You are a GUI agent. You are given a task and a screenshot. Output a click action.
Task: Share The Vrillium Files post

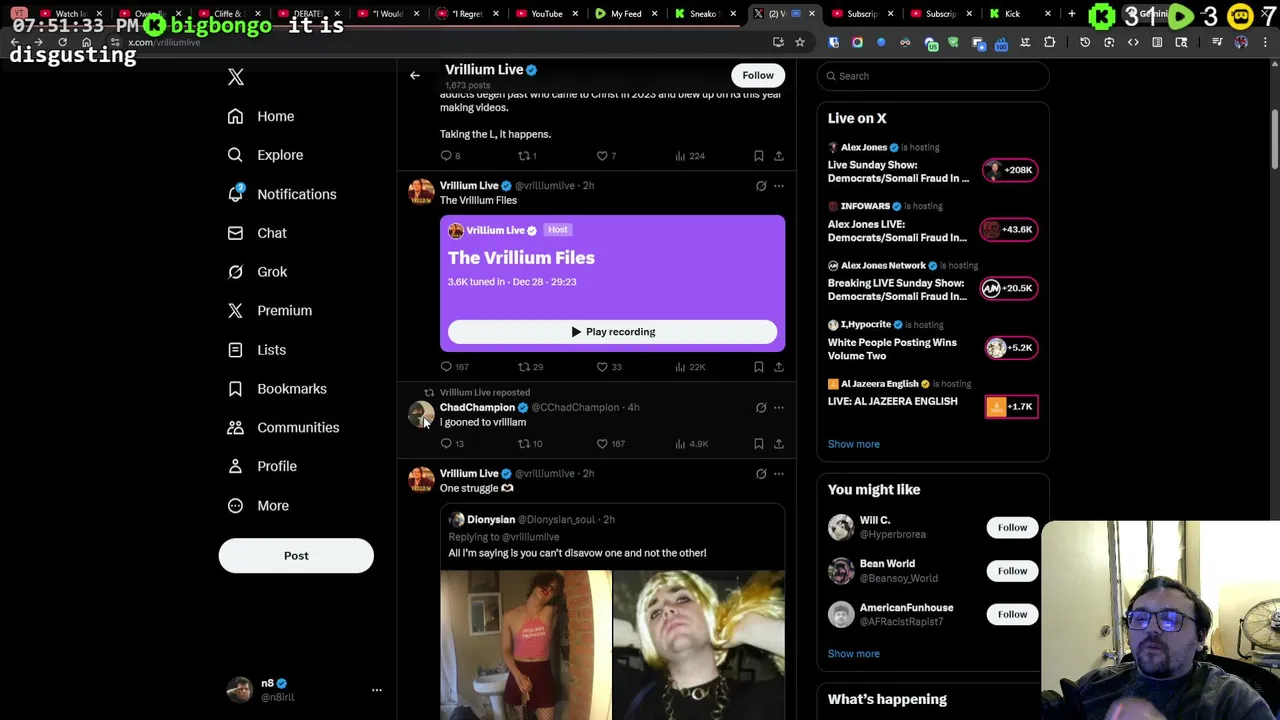(779, 367)
